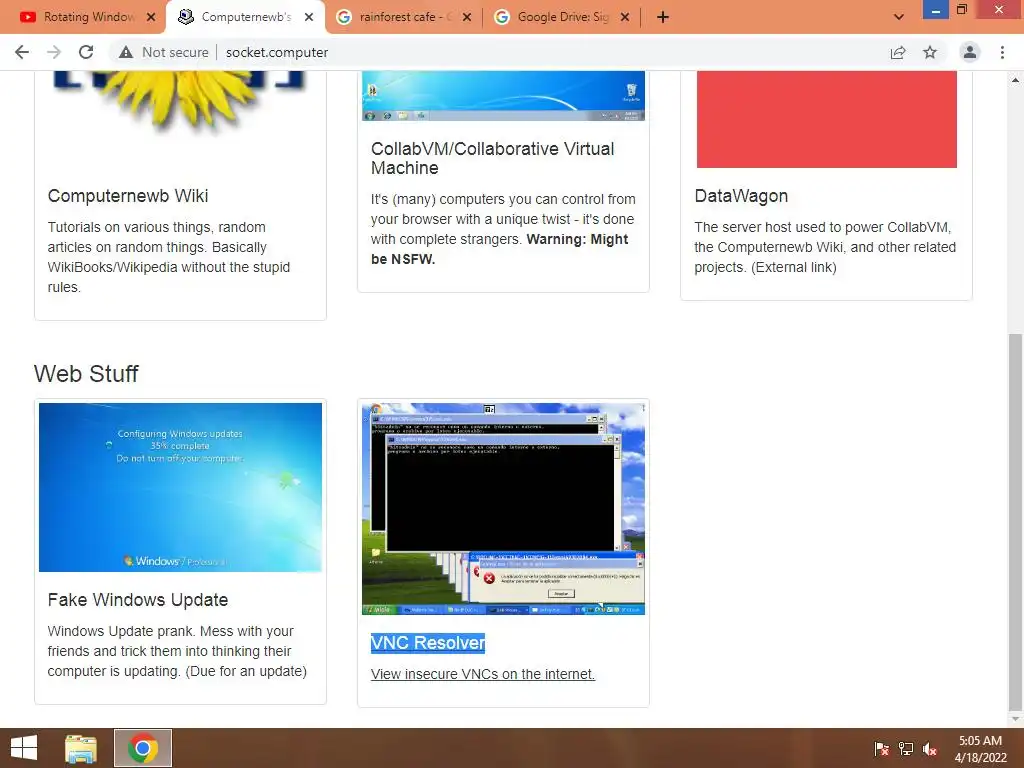Click the Warning: Might be NSFW text
The height and width of the screenshot is (768, 1024).
[x=499, y=249]
